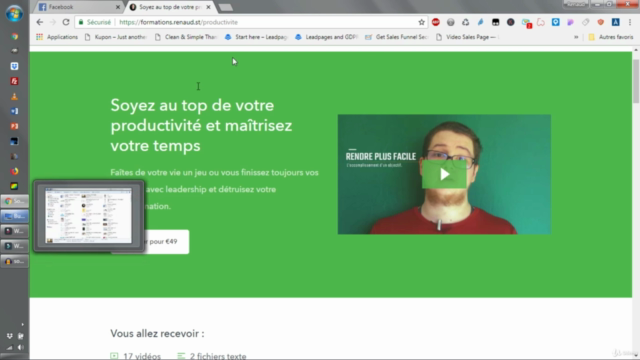Click the blue Dropbox-style taskbar icon
Screen dimensions: 640x360
14,66
